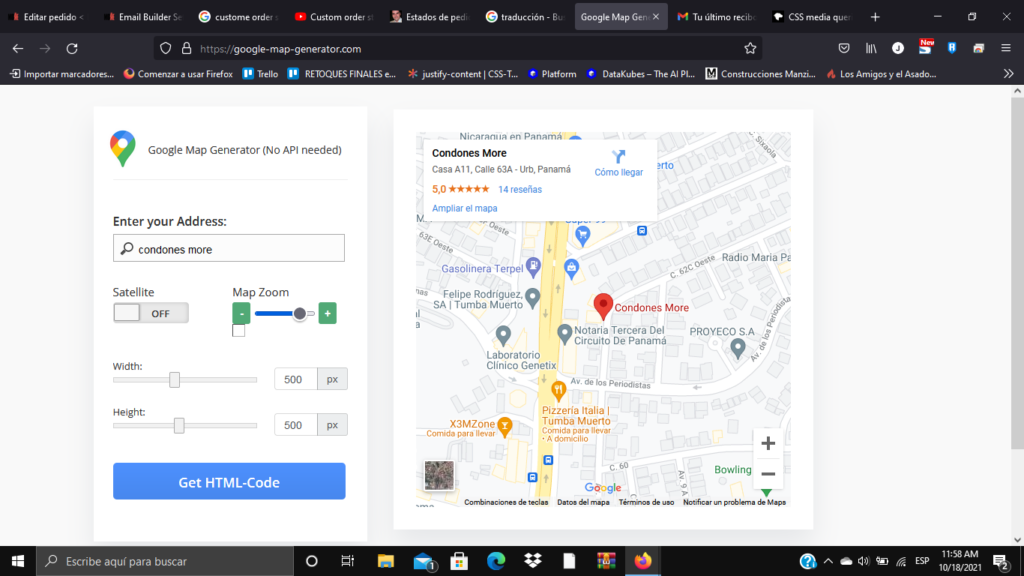This screenshot has width=1024, height=576.
Task: Switch to the Custom order YouTube tab
Action: coord(334,17)
